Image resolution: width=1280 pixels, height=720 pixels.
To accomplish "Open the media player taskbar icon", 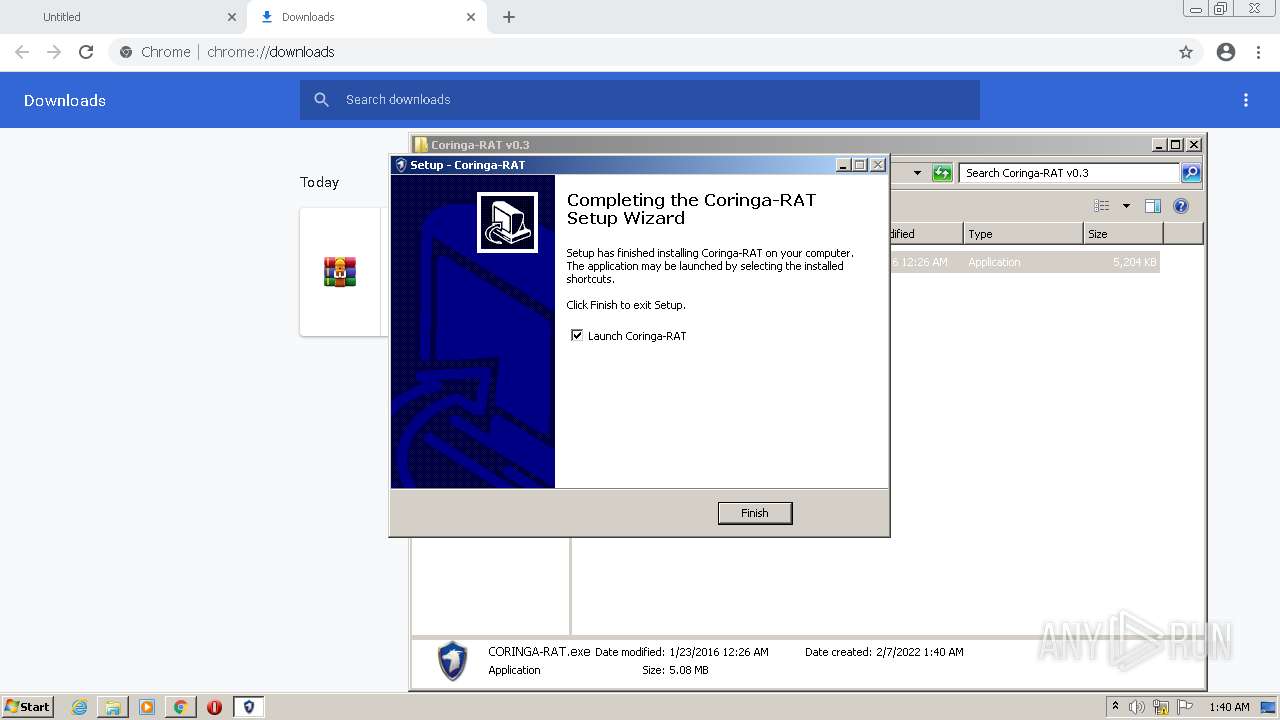I will click(x=147, y=707).
